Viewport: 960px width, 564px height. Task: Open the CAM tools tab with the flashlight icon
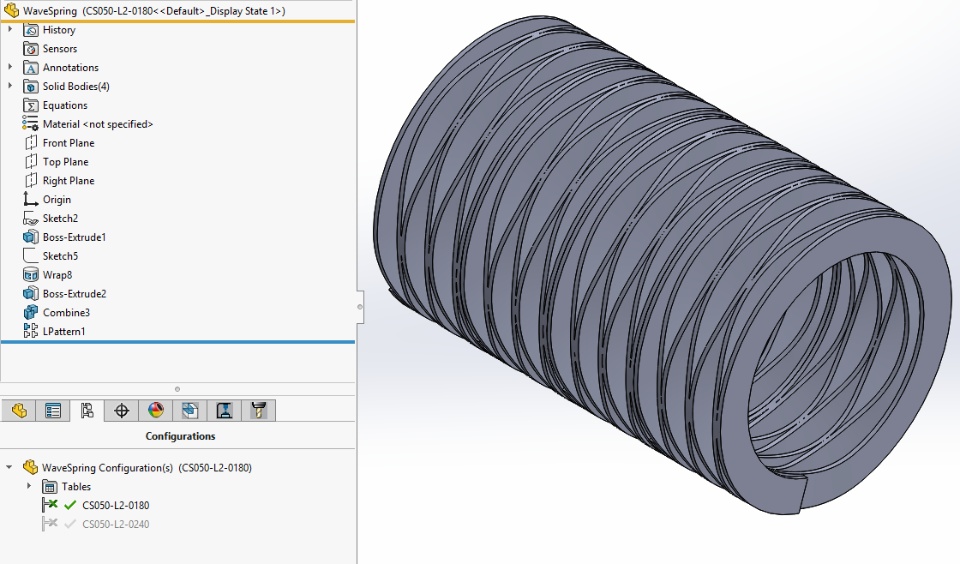tap(258, 410)
